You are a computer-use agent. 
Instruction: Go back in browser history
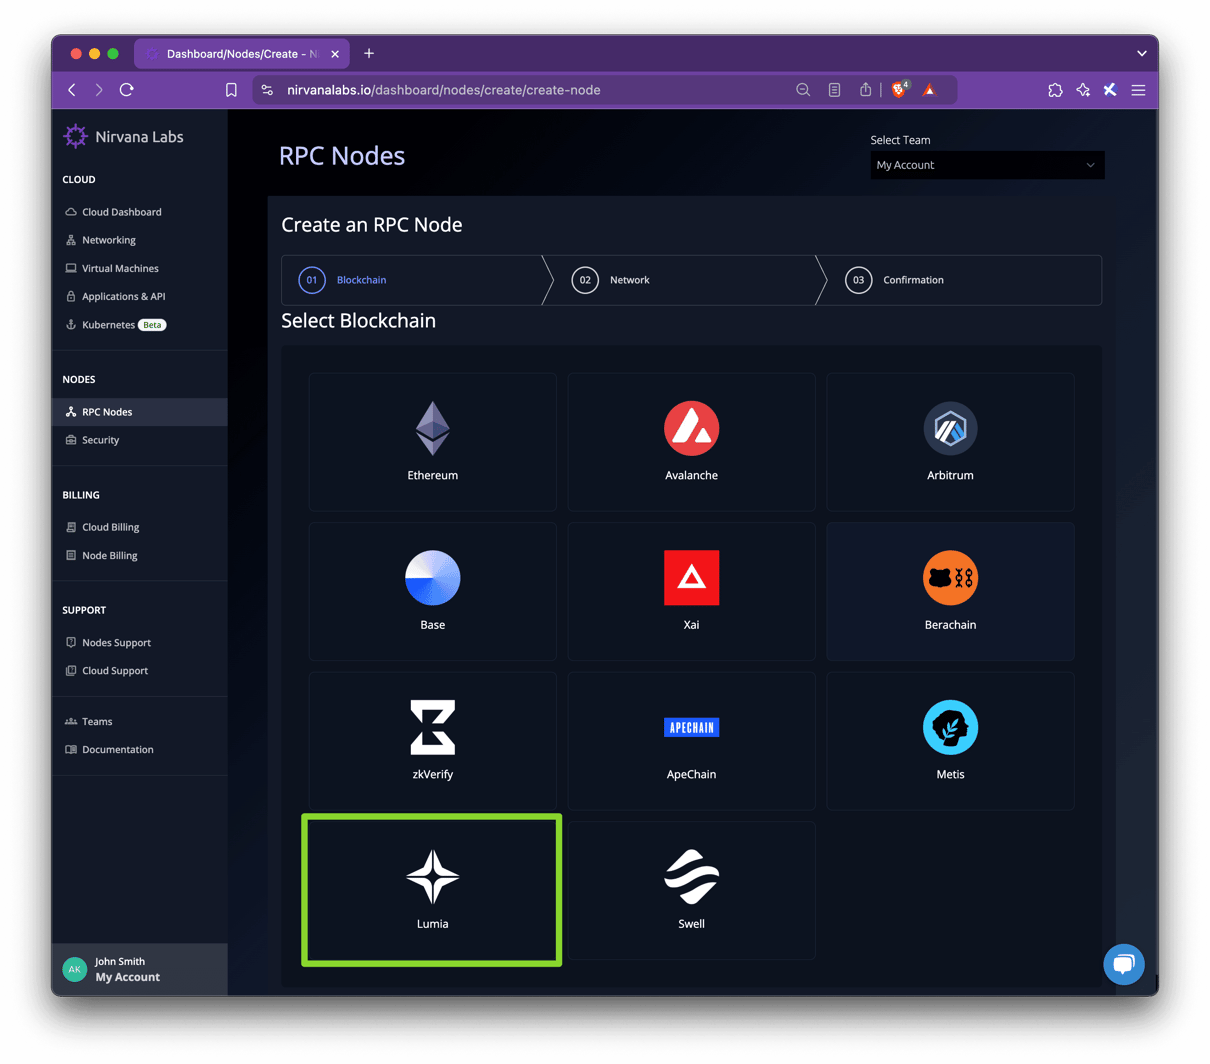pos(72,90)
